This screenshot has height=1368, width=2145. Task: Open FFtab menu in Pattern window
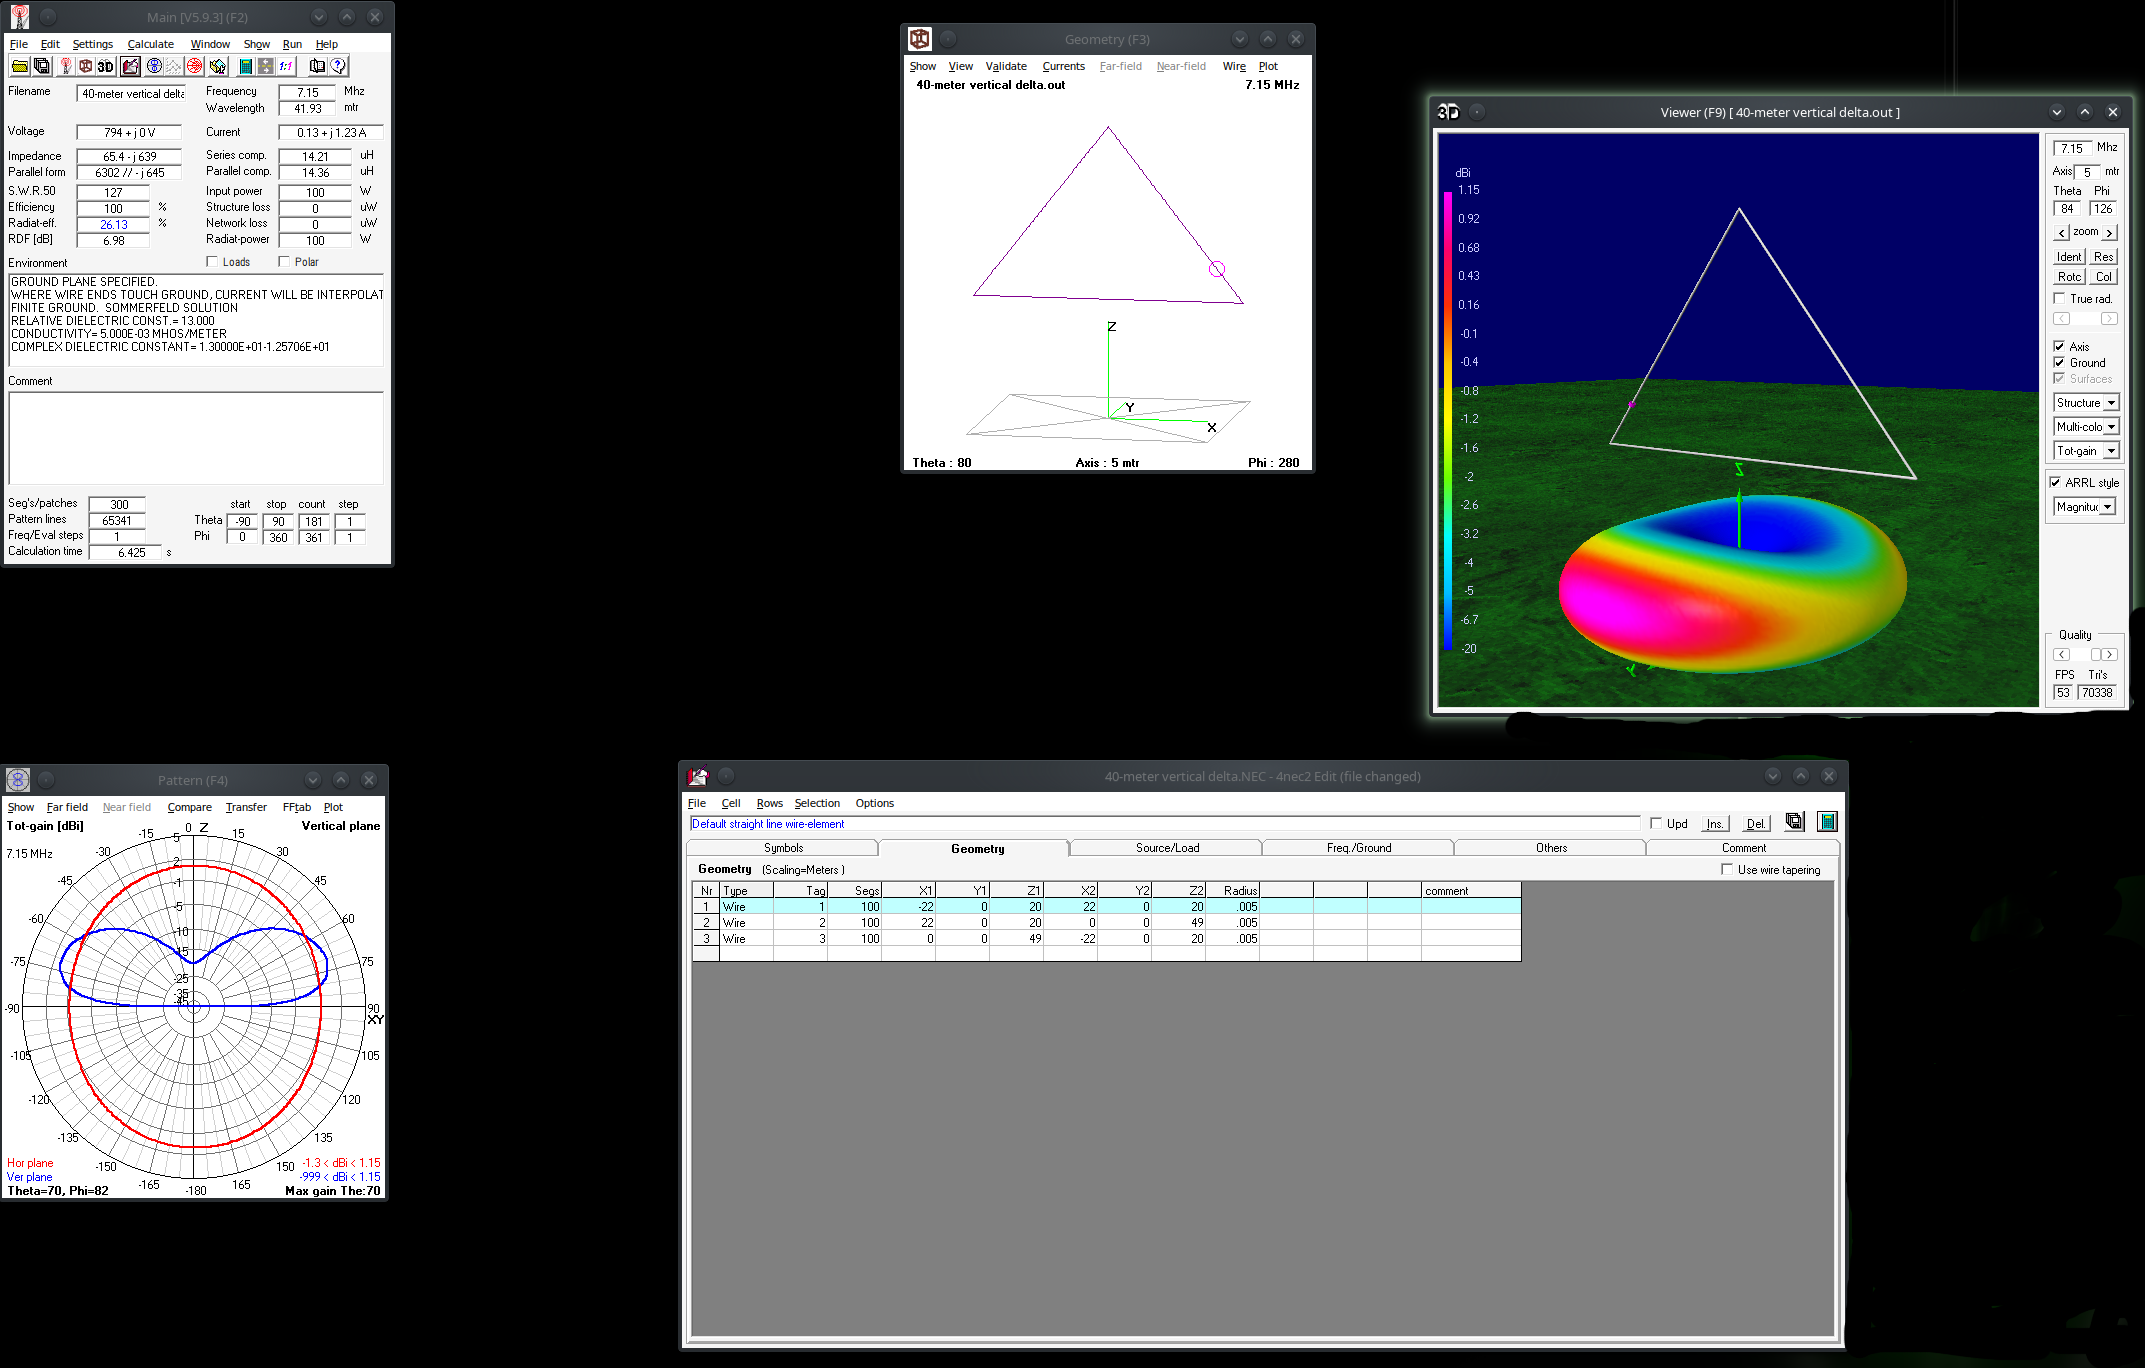click(296, 807)
